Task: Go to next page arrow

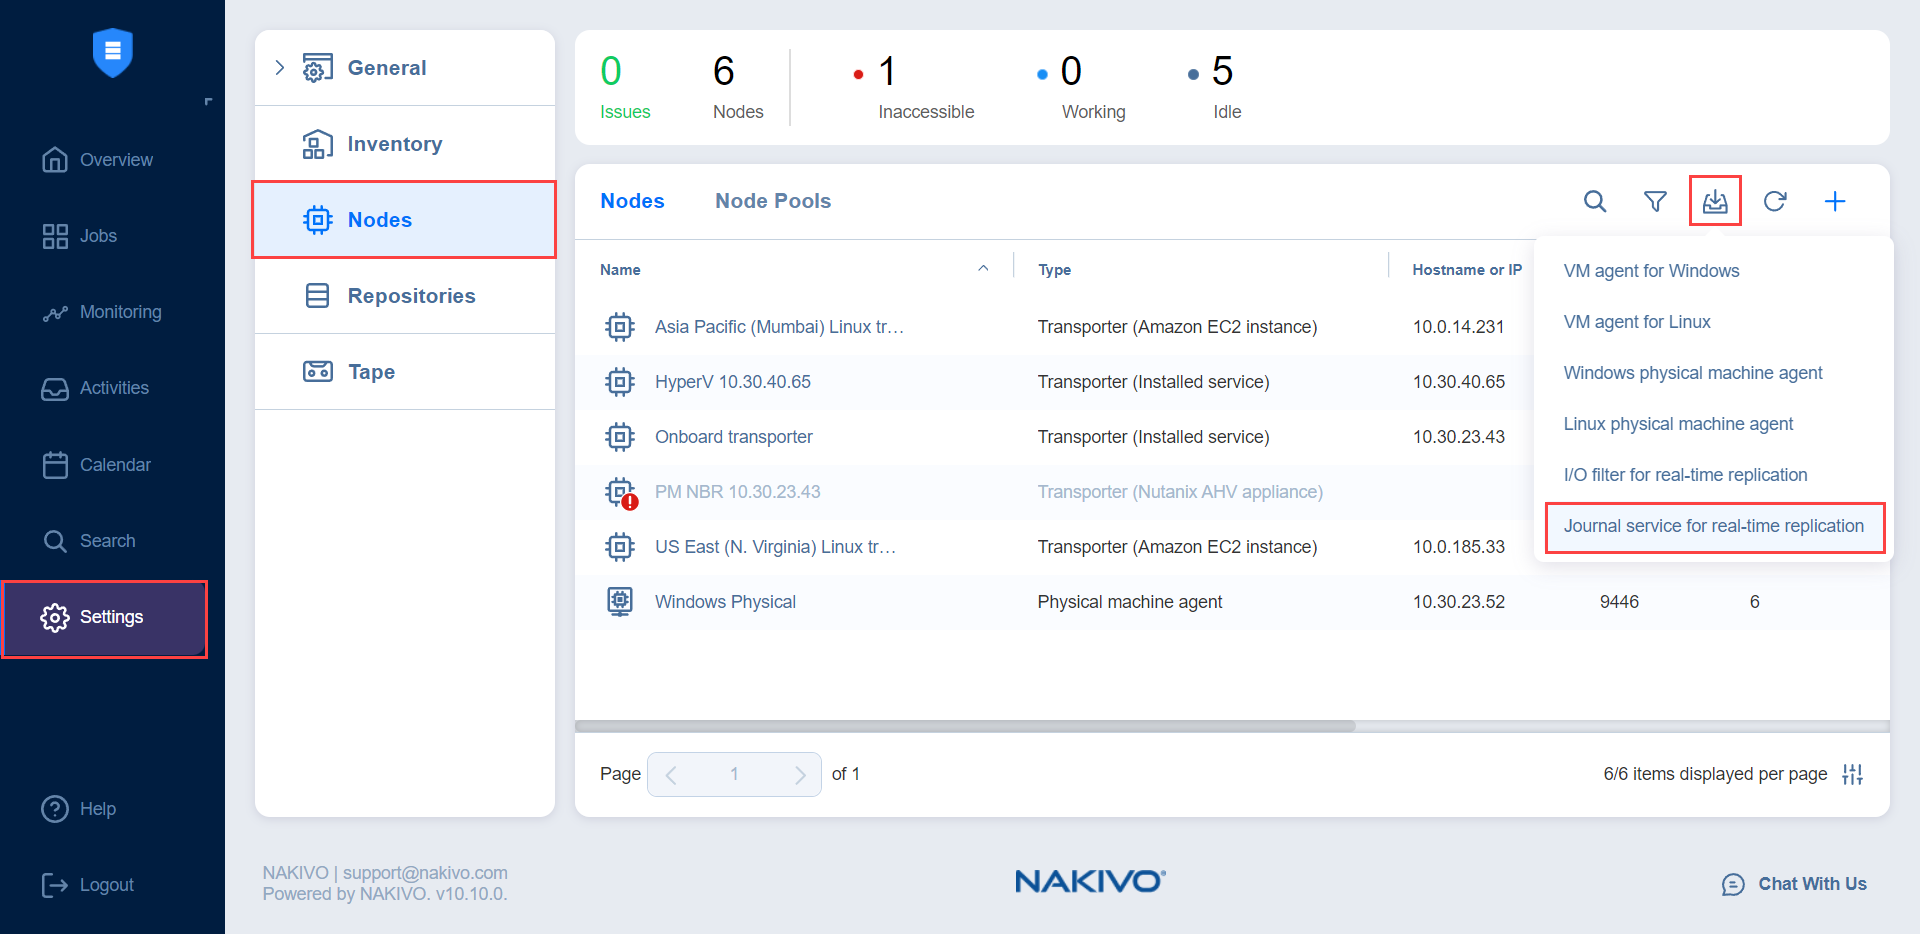Action: click(799, 775)
